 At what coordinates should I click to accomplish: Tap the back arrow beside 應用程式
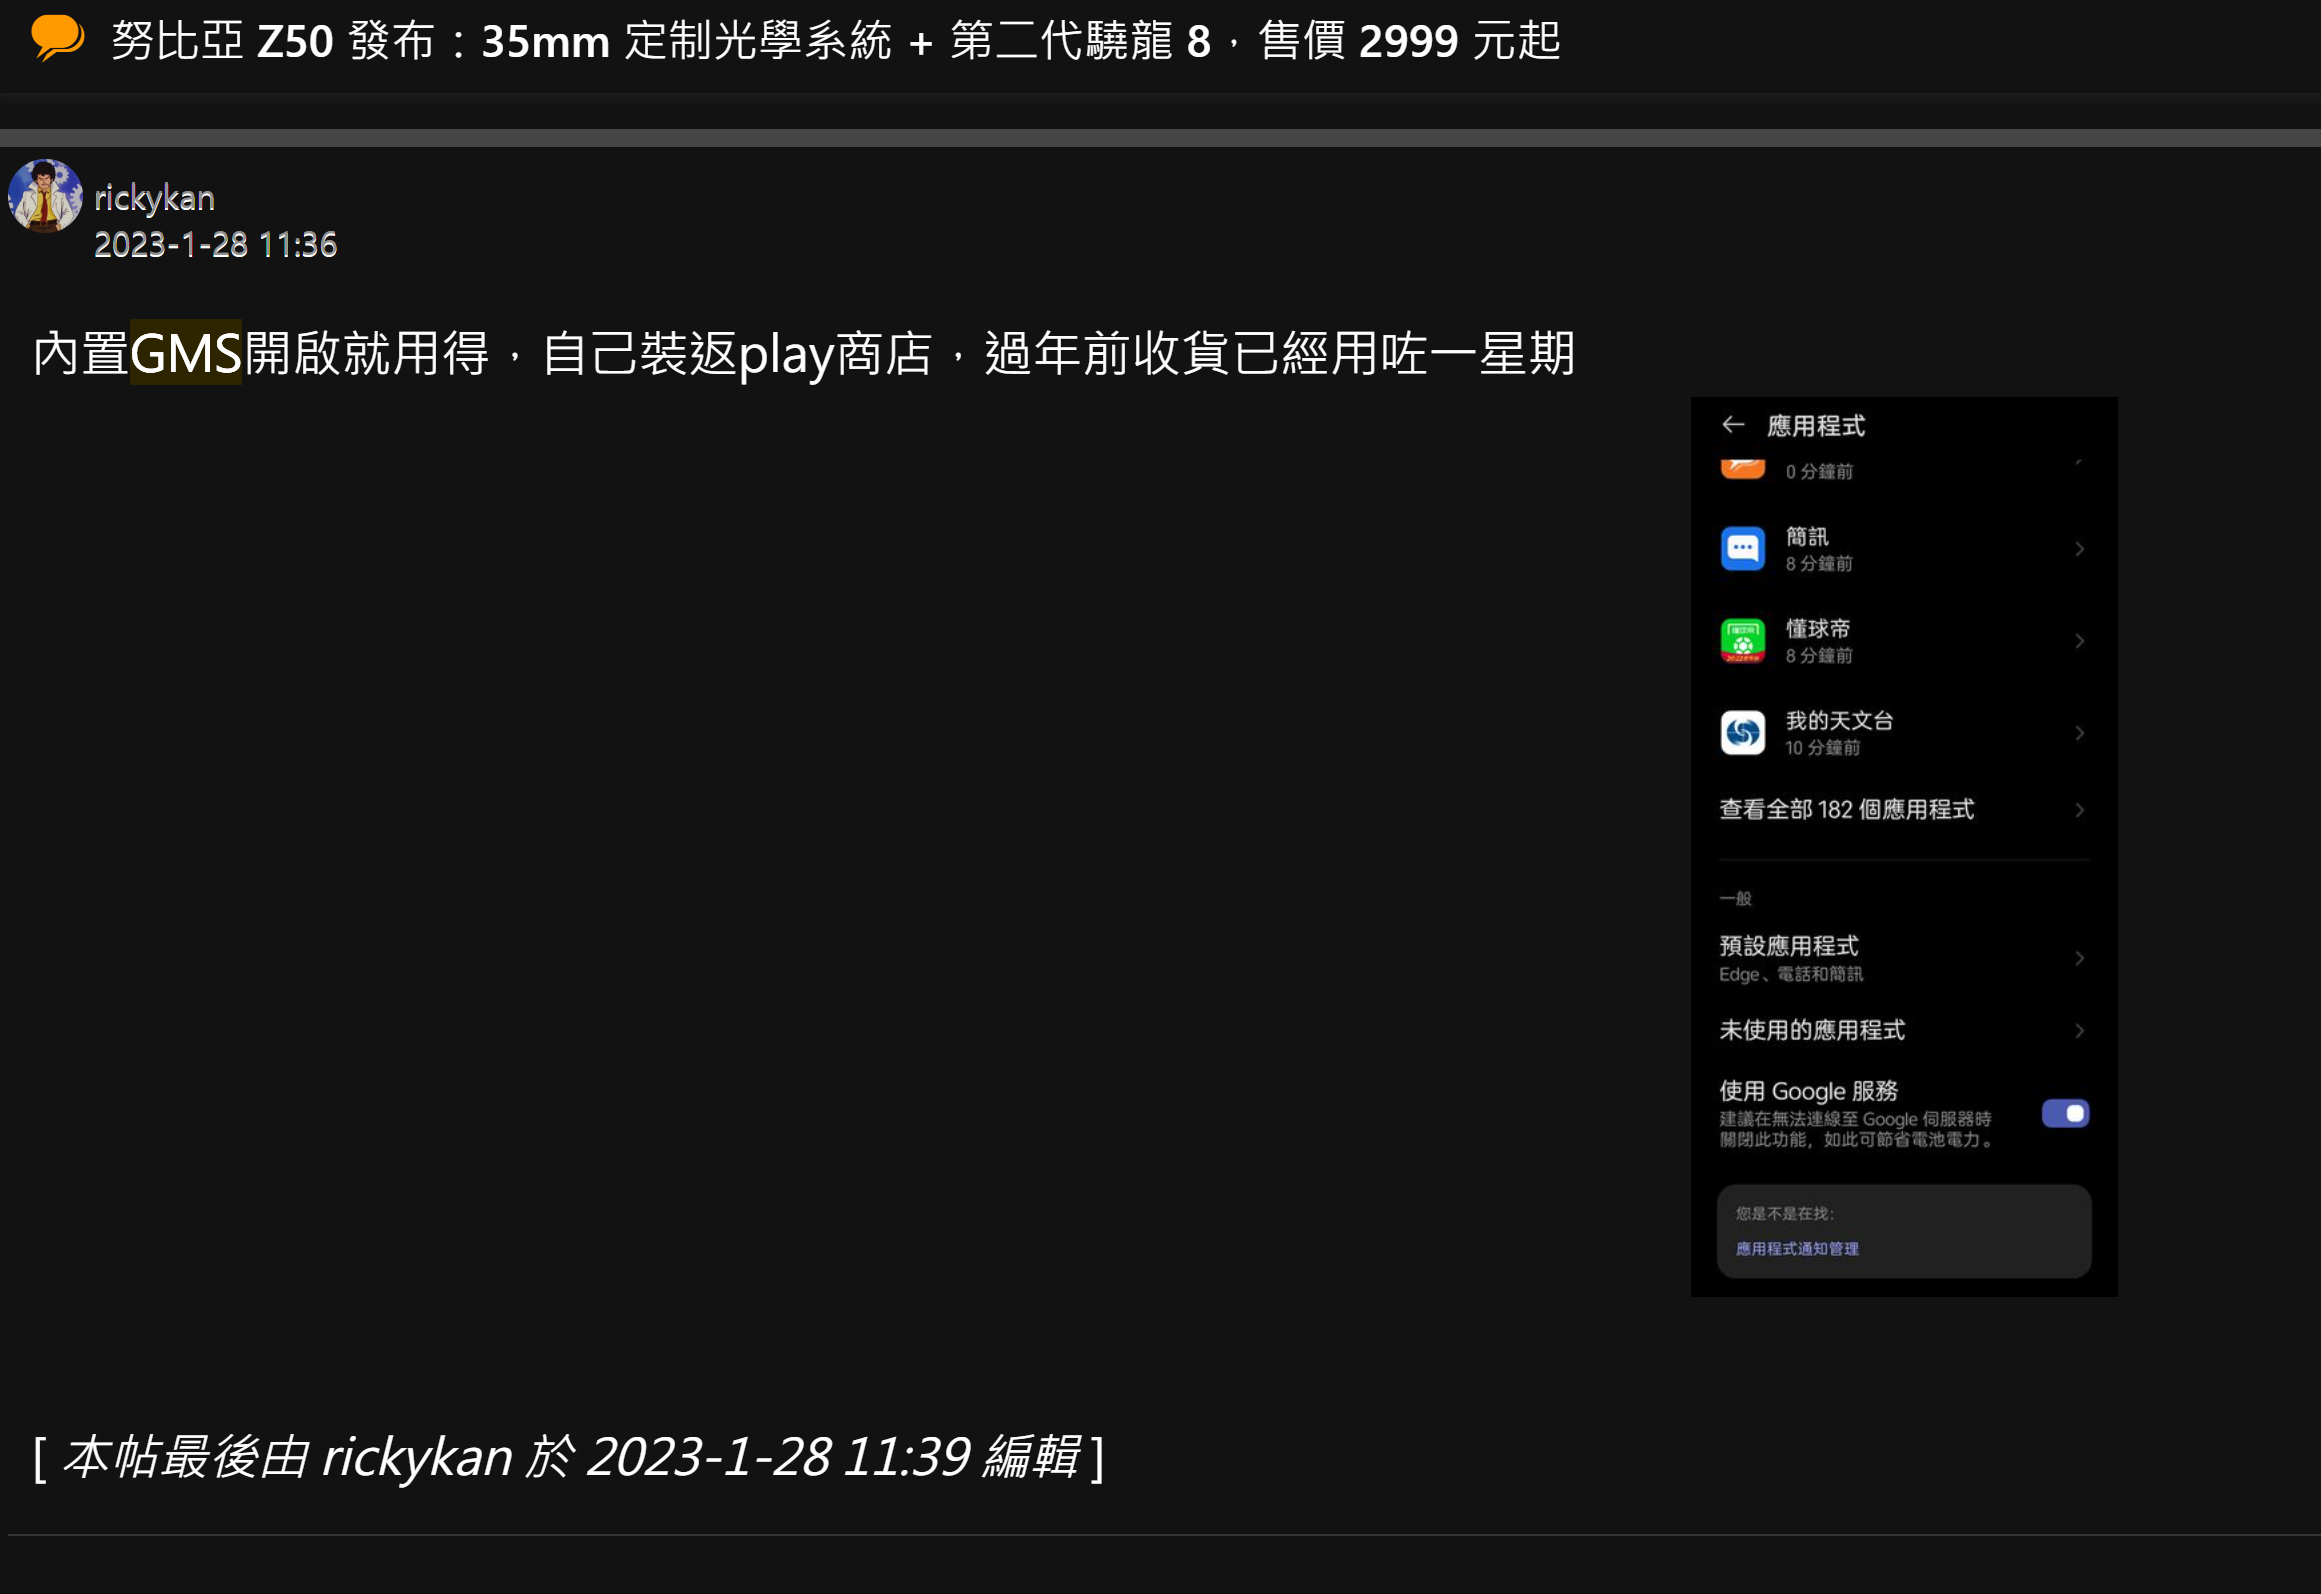coord(1733,425)
